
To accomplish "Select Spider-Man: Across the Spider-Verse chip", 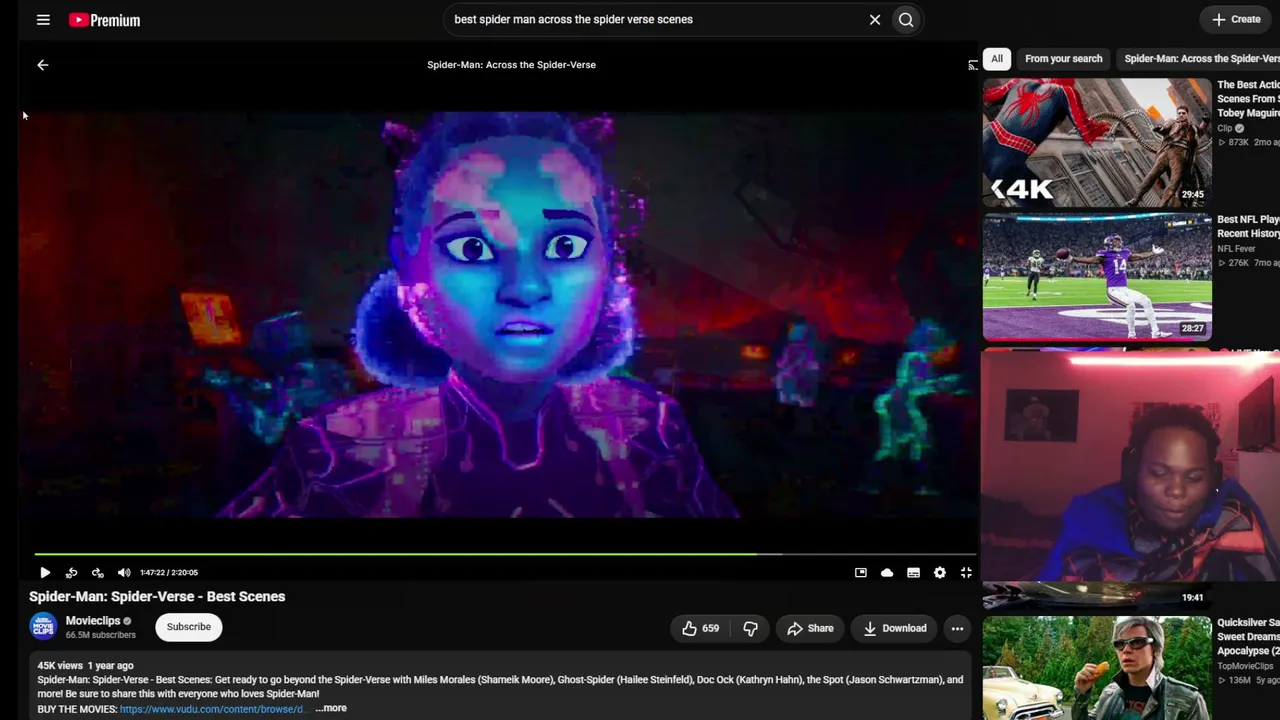I will [1199, 59].
